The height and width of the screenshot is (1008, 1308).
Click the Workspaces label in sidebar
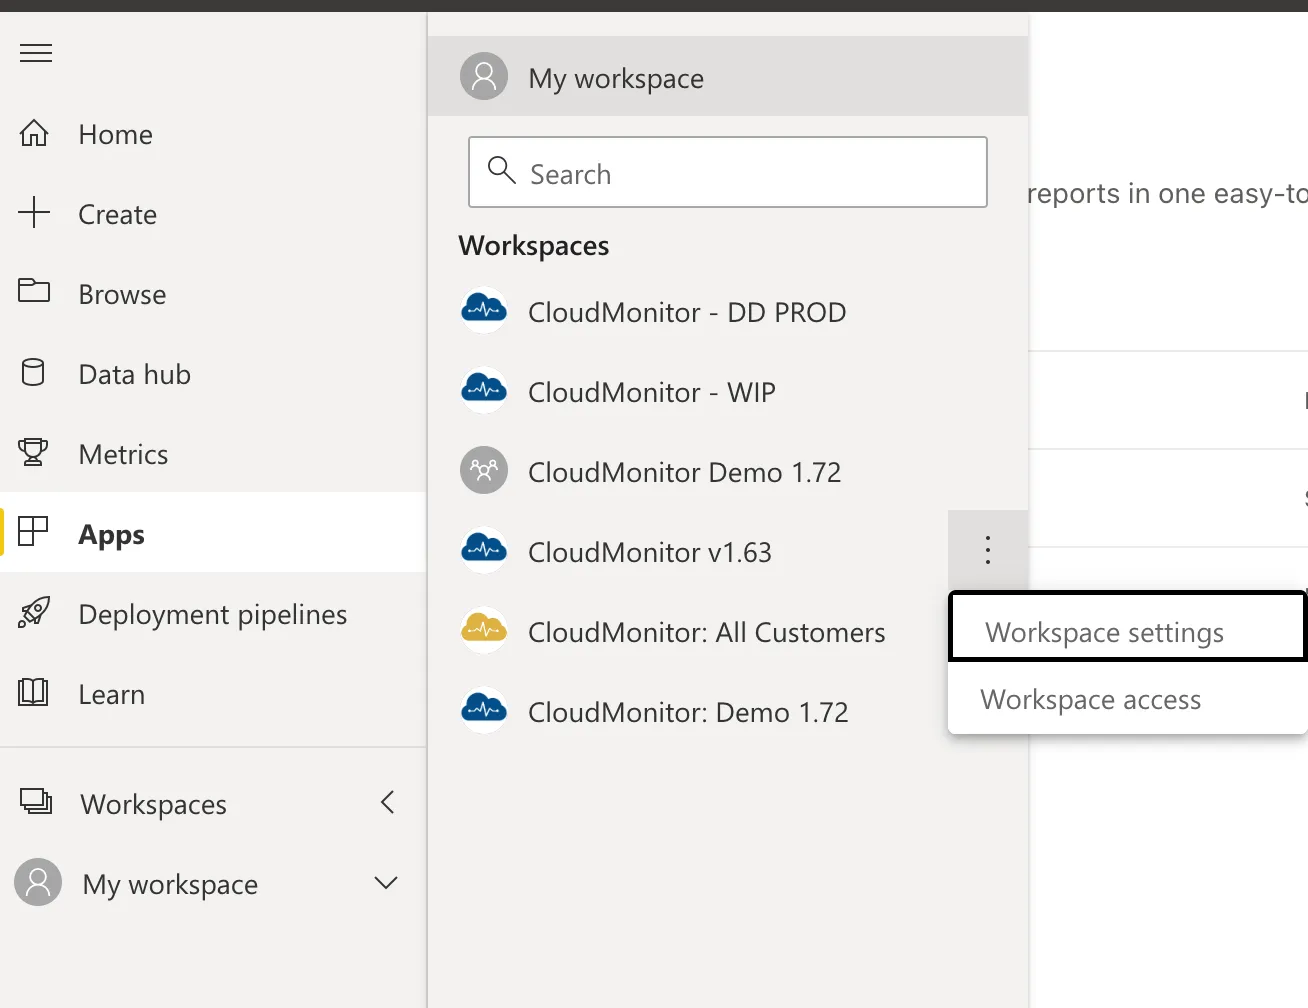154,804
